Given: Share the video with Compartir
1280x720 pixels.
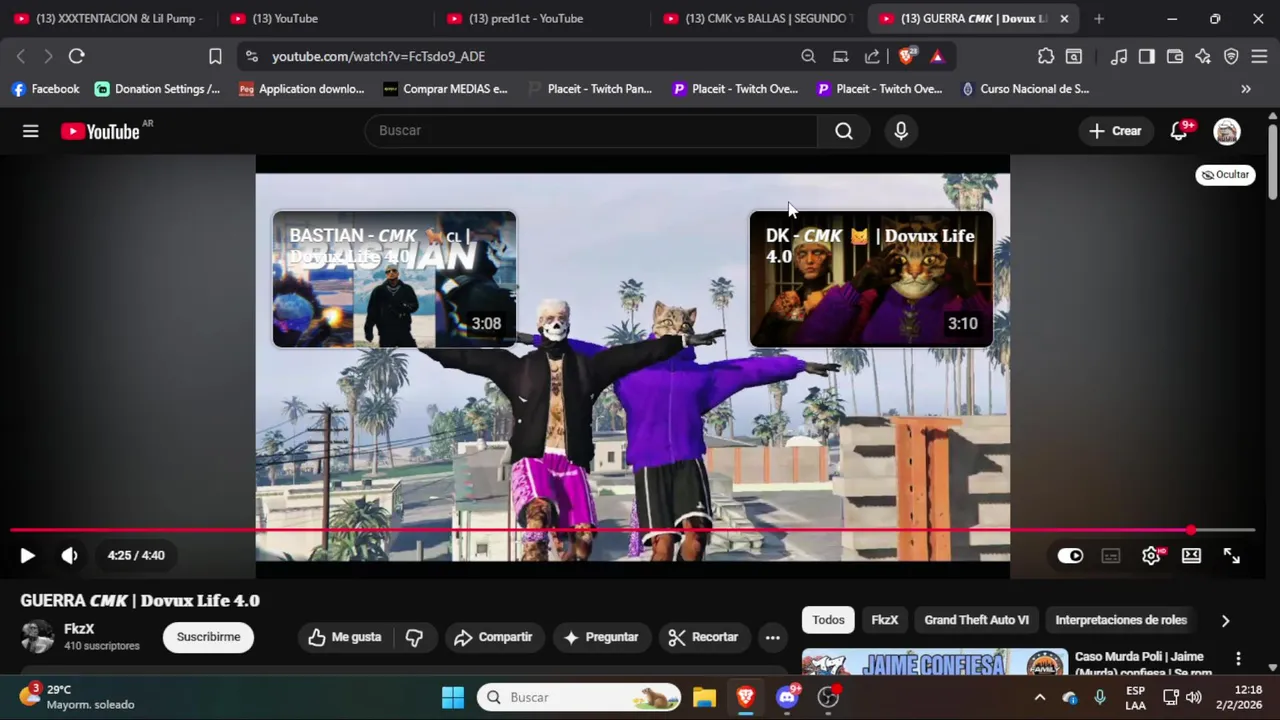Looking at the screenshot, I should [493, 637].
